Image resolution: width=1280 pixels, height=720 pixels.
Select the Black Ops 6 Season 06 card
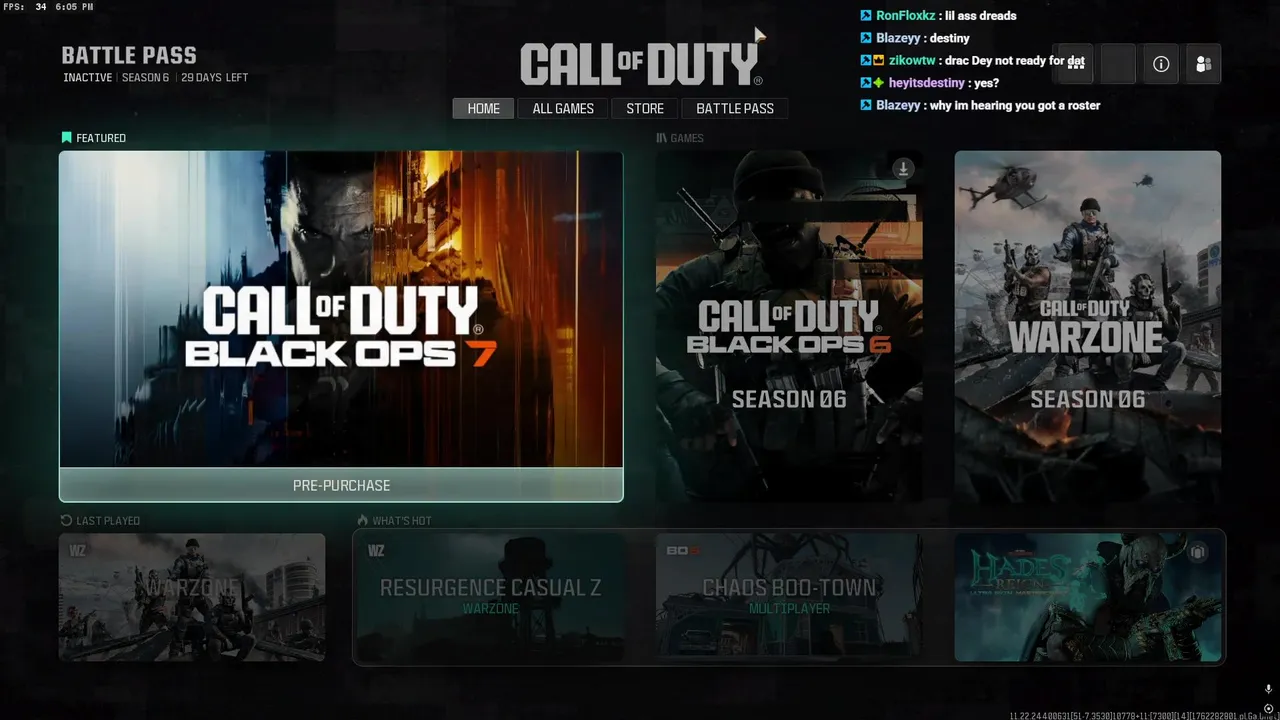[789, 326]
